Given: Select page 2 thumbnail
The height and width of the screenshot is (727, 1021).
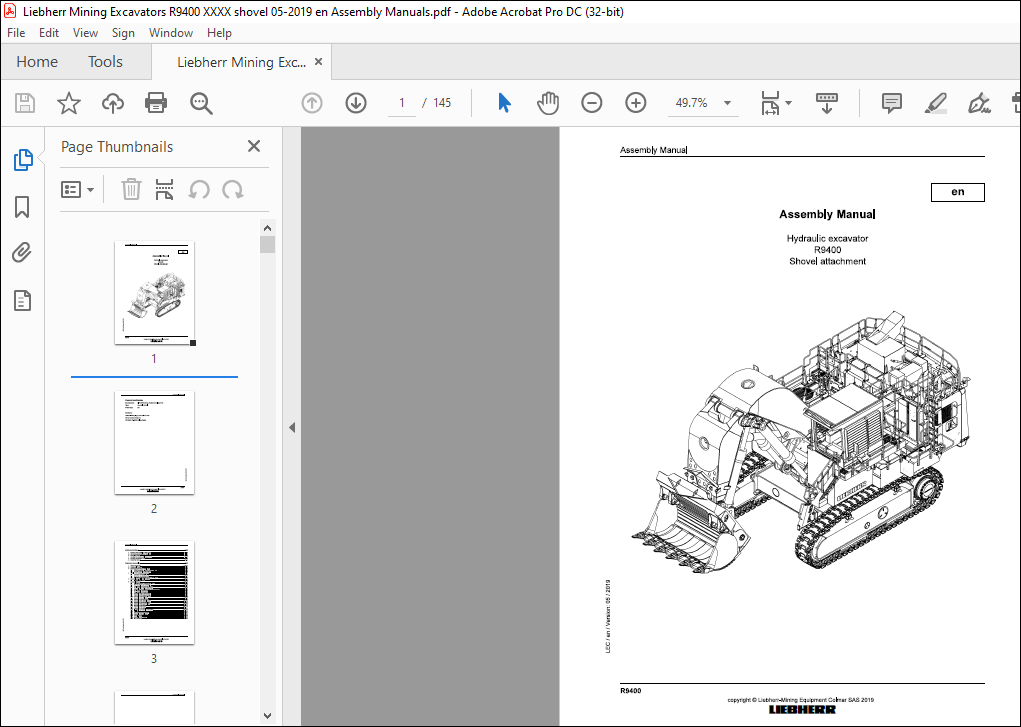Looking at the screenshot, I should point(154,442).
